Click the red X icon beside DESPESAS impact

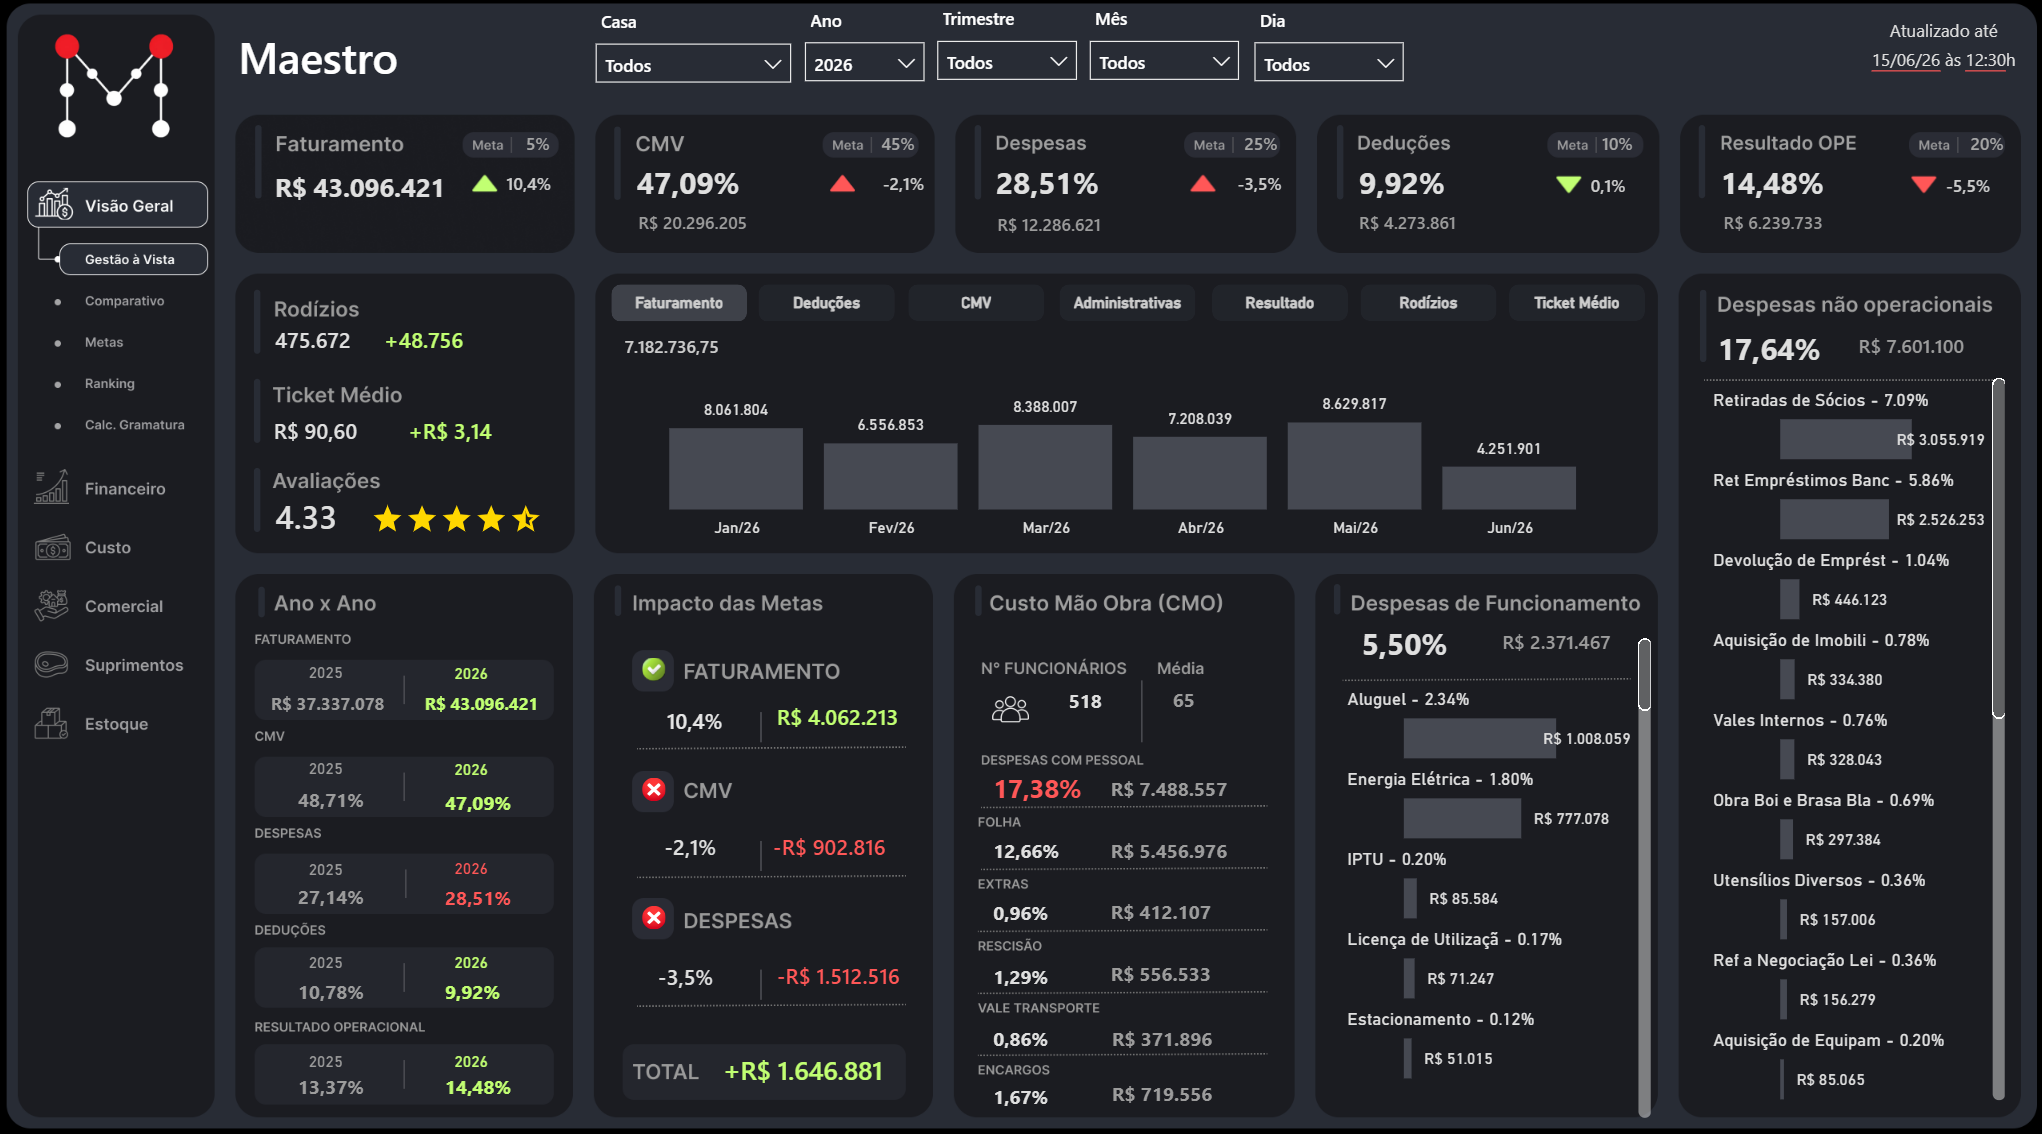coord(654,918)
